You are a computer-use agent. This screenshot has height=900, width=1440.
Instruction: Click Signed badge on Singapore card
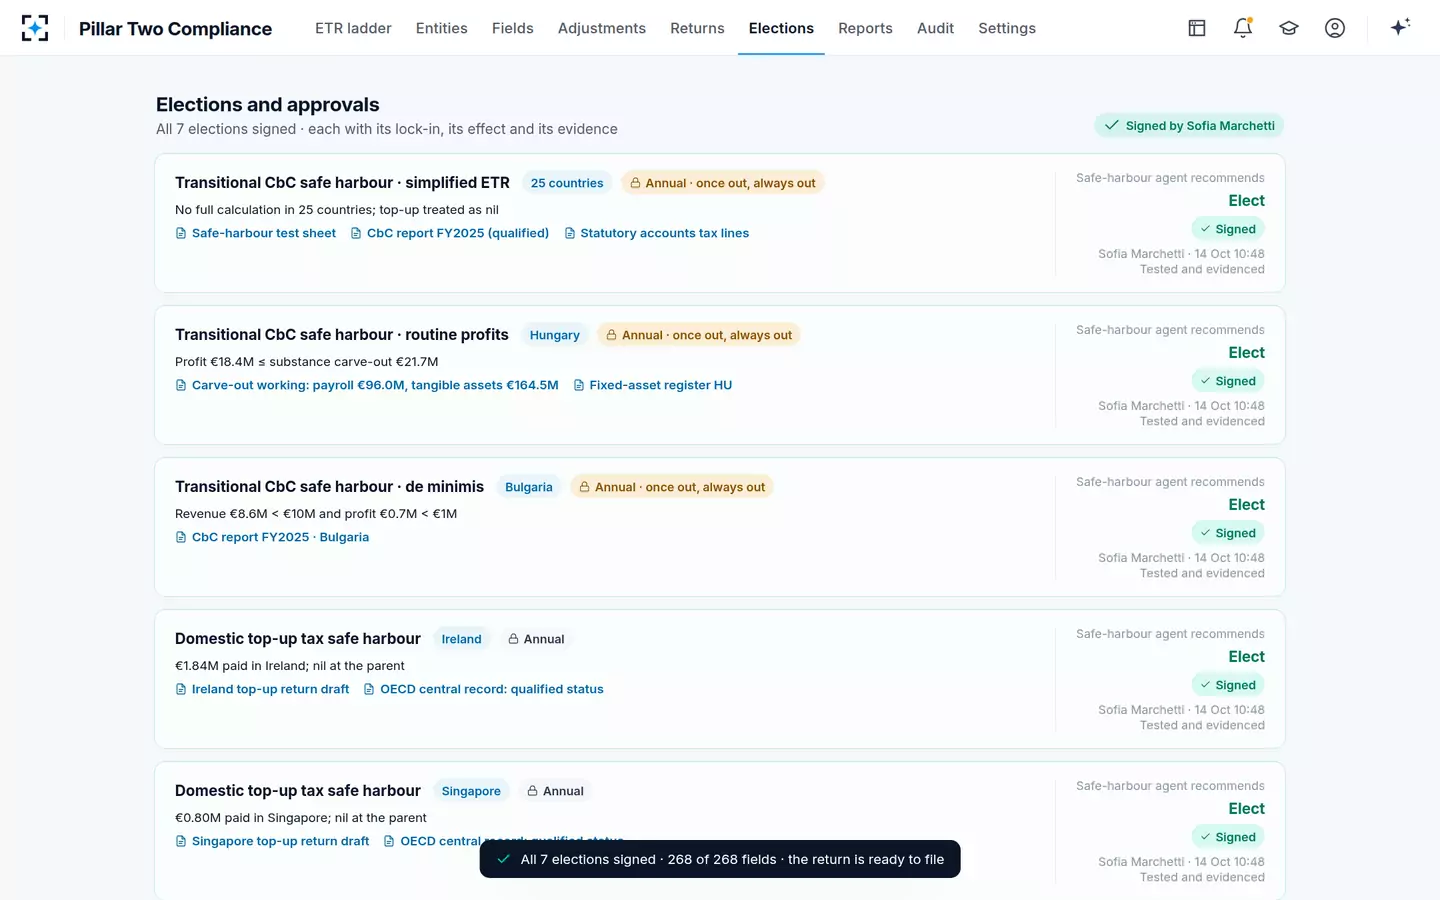click(x=1228, y=837)
